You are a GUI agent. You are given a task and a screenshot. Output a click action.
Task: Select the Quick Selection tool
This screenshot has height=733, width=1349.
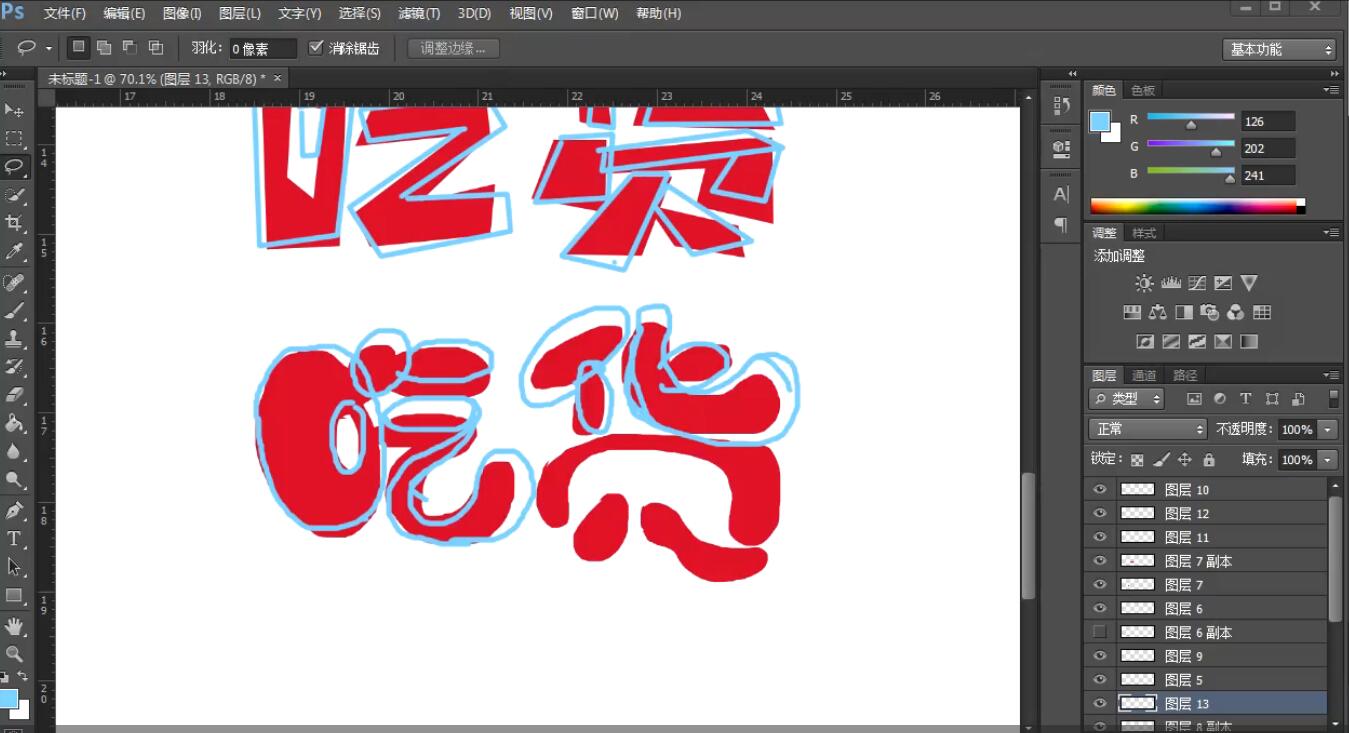tap(14, 195)
